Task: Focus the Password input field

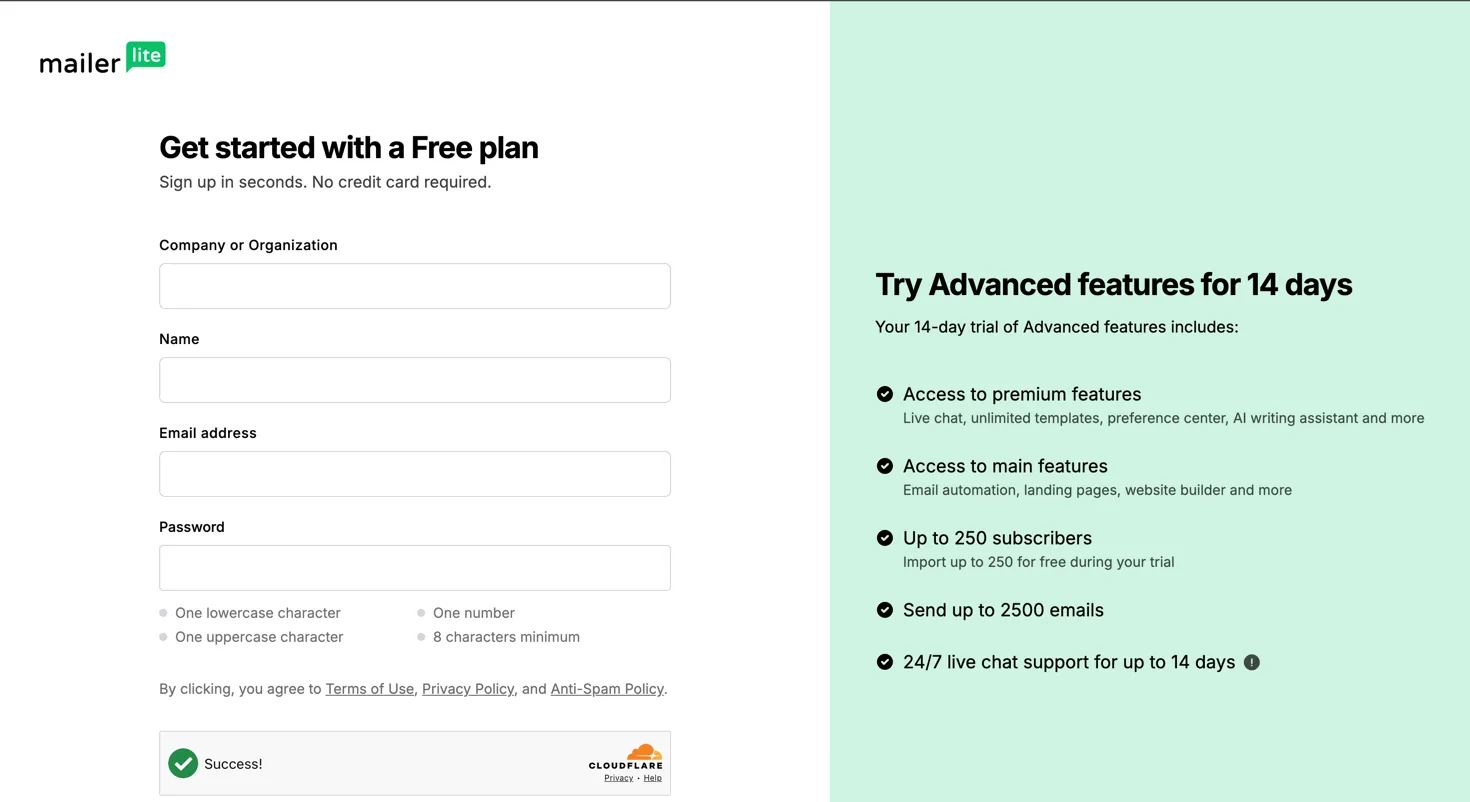Action: 415,568
